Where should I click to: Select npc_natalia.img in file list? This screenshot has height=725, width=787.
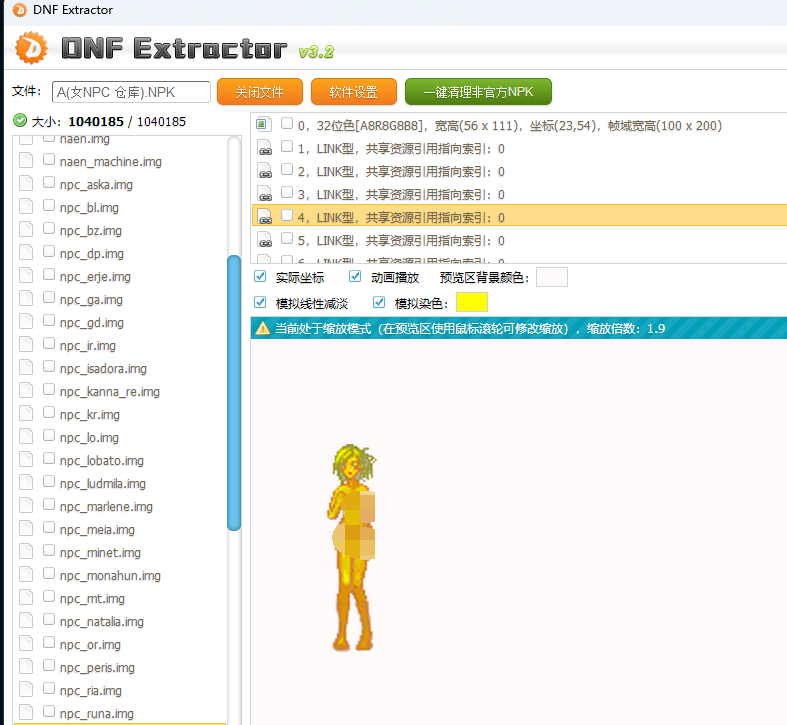[x=101, y=622]
